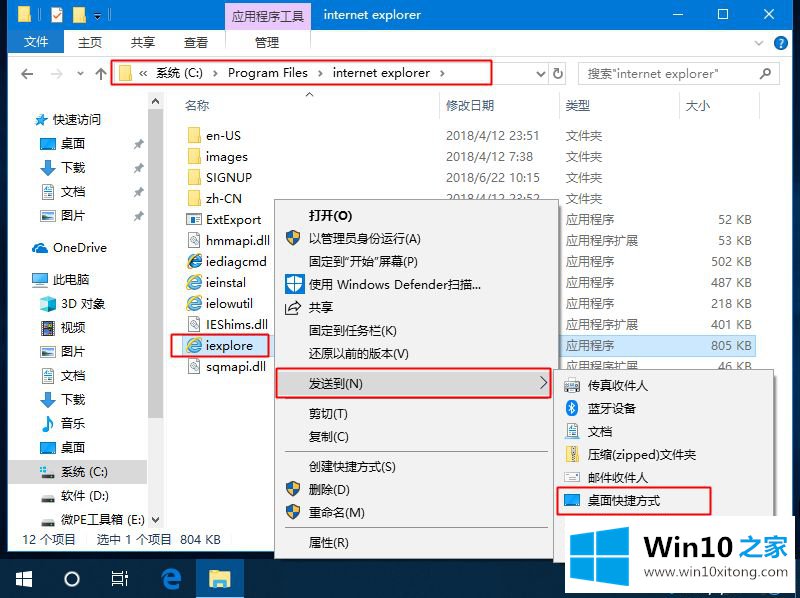The image size is (800, 598).
Task: Refresh the folder with the refresh icon
Action: click(558, 74)
